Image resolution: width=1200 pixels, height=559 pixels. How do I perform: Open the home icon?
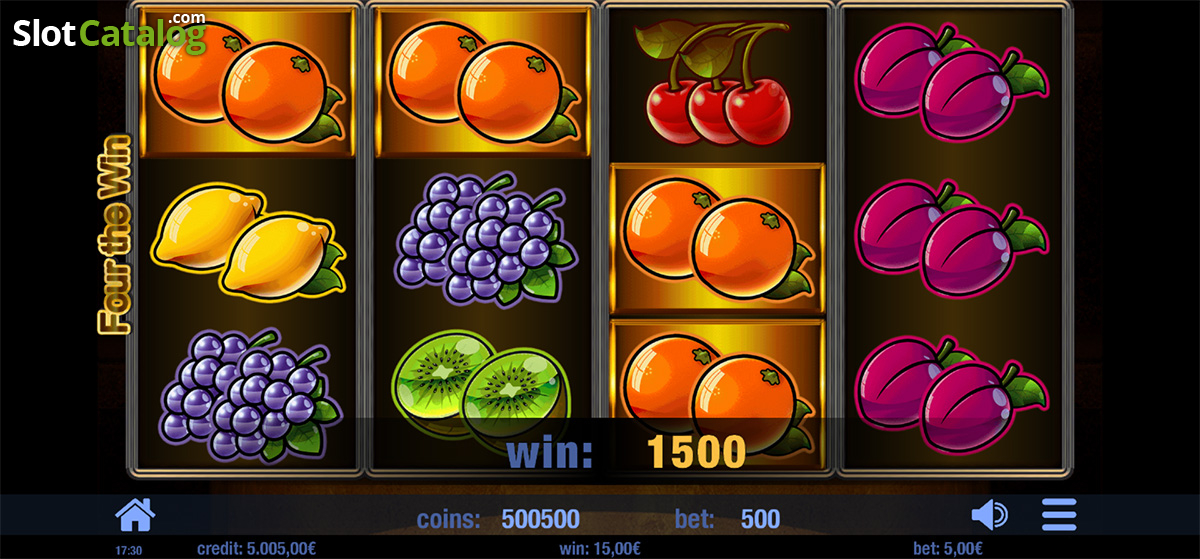point(136,515)
